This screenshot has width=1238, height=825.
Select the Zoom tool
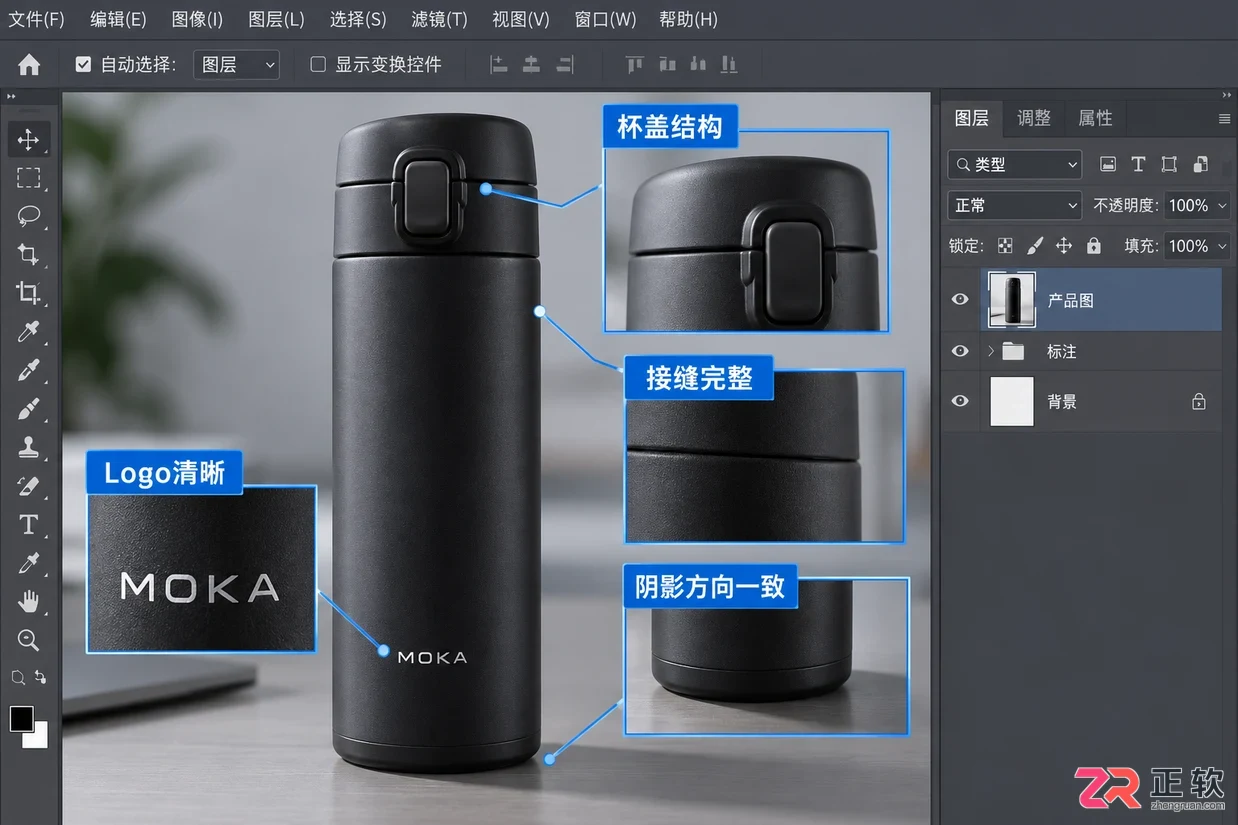[28, 640]
